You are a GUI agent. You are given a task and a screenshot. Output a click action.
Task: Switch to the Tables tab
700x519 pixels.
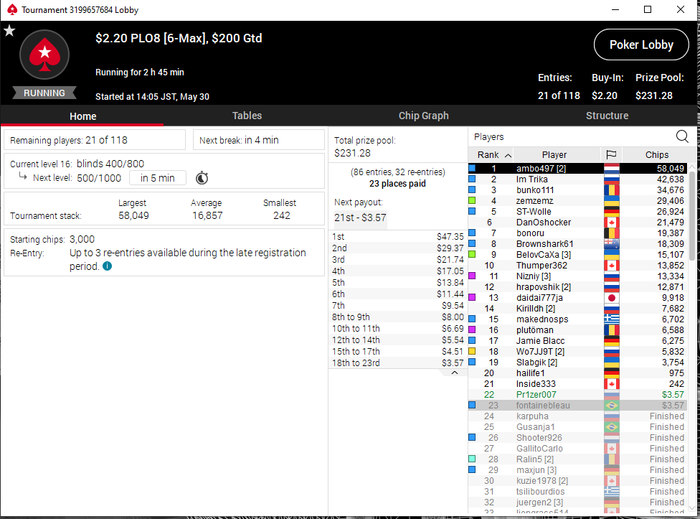tap(247, 116)
